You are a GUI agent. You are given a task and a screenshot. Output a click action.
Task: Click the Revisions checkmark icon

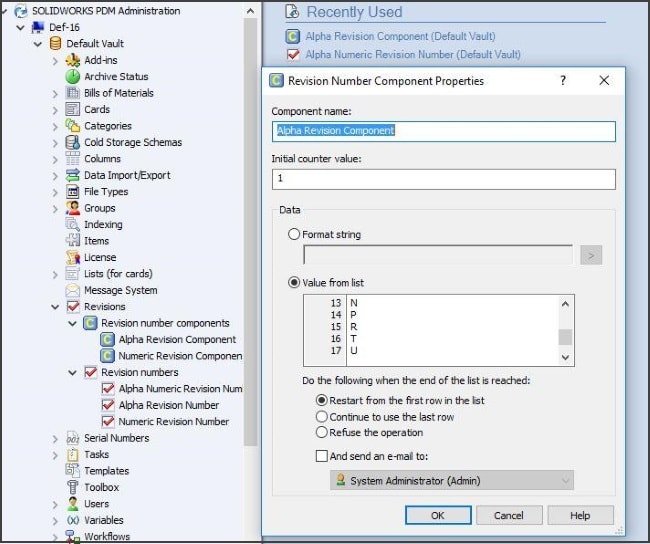pyautogui.click(x=73, y=307)
